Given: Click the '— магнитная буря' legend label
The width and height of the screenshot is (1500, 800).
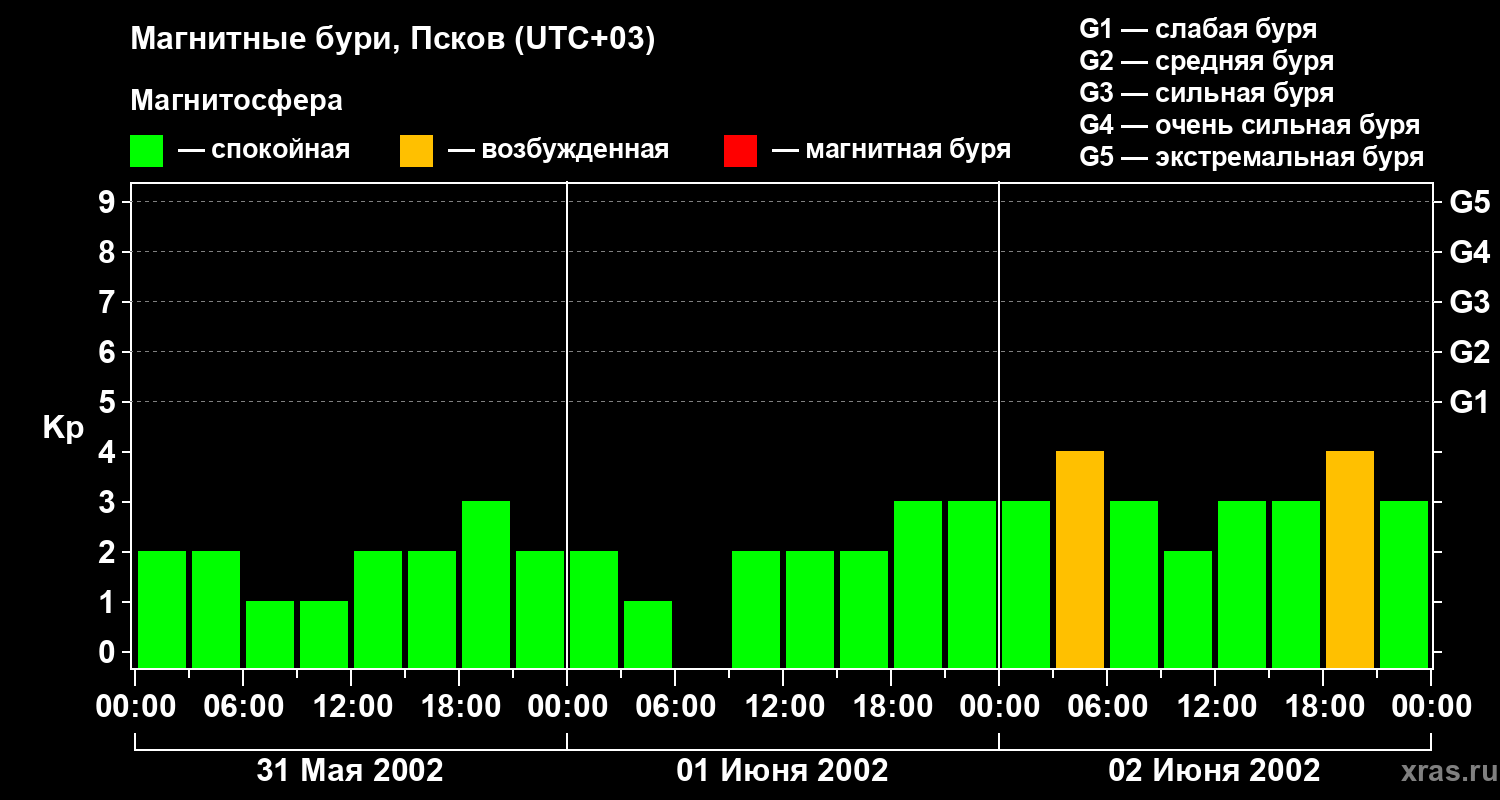Looking at the screenshot, I should pos(891,150).
